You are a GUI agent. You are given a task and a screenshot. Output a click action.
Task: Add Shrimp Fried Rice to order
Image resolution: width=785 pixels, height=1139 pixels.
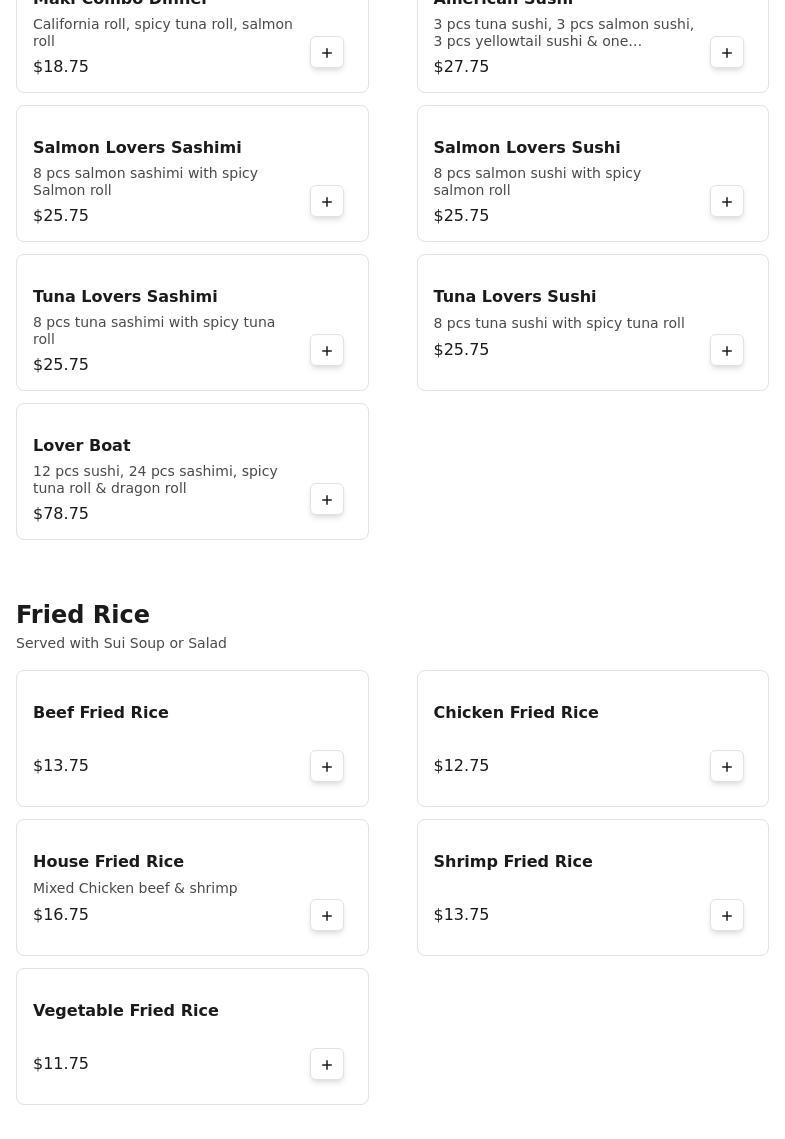[x=727, y=916]
